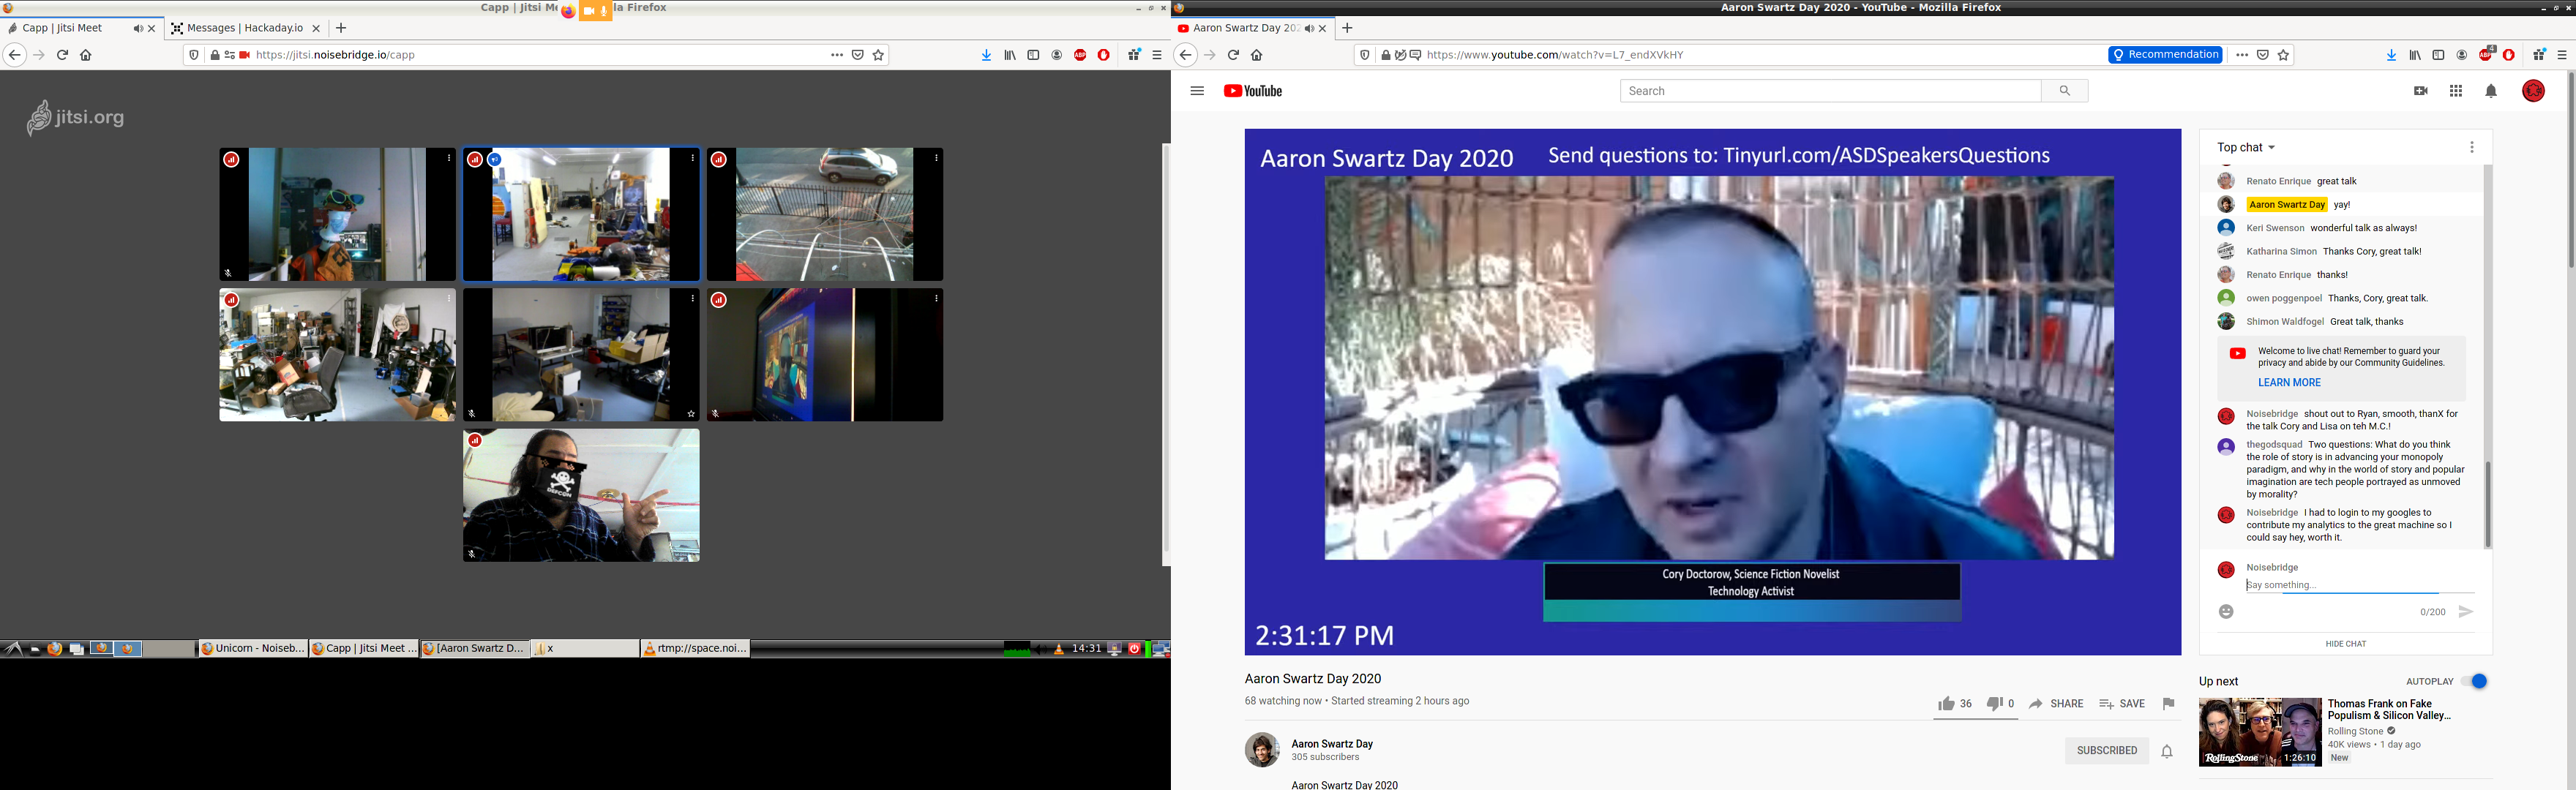The width and height of the screenshot is (2576, 790).
Task: Click HIDE CHAT below the chat panel
Action: (x=2345, y=644)
